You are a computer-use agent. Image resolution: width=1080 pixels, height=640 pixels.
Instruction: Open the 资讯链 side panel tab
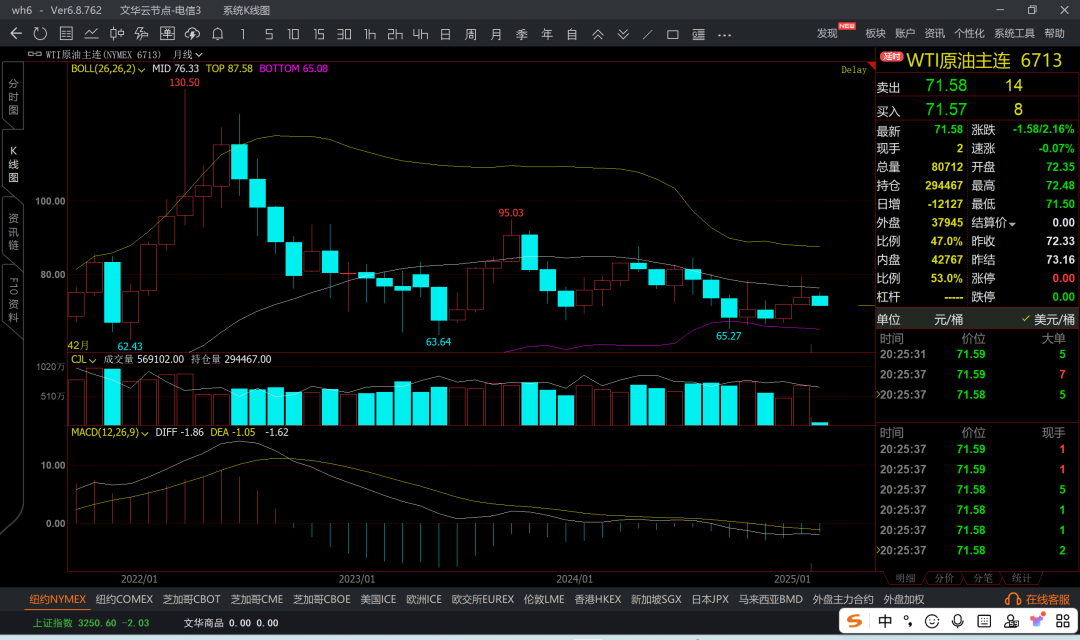point(13,232)
